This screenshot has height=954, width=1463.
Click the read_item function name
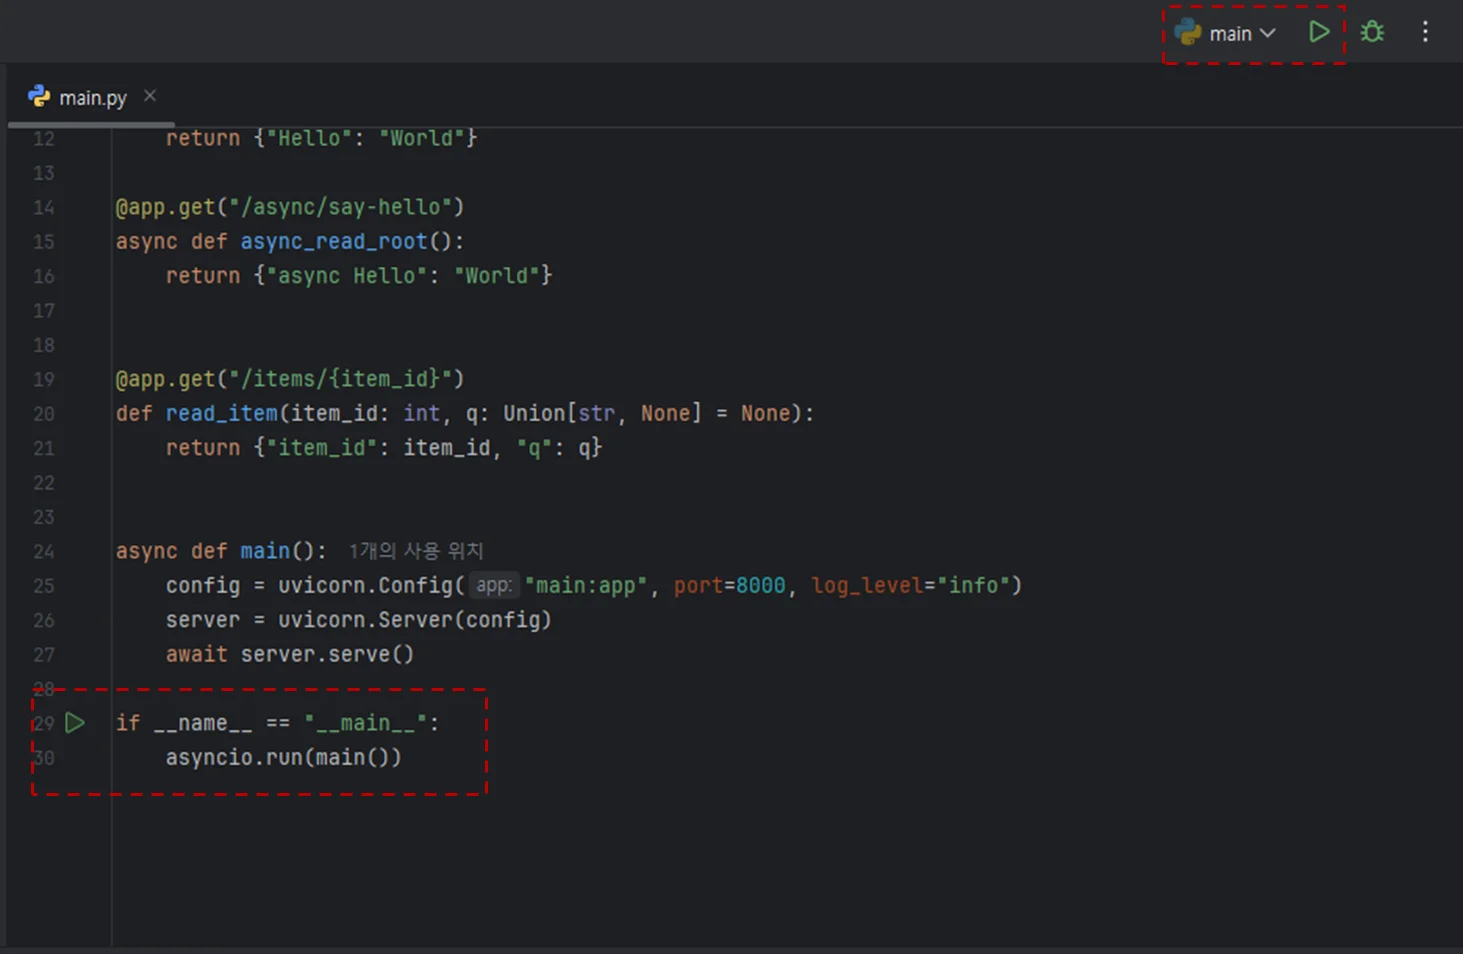(x=221, y=413)
